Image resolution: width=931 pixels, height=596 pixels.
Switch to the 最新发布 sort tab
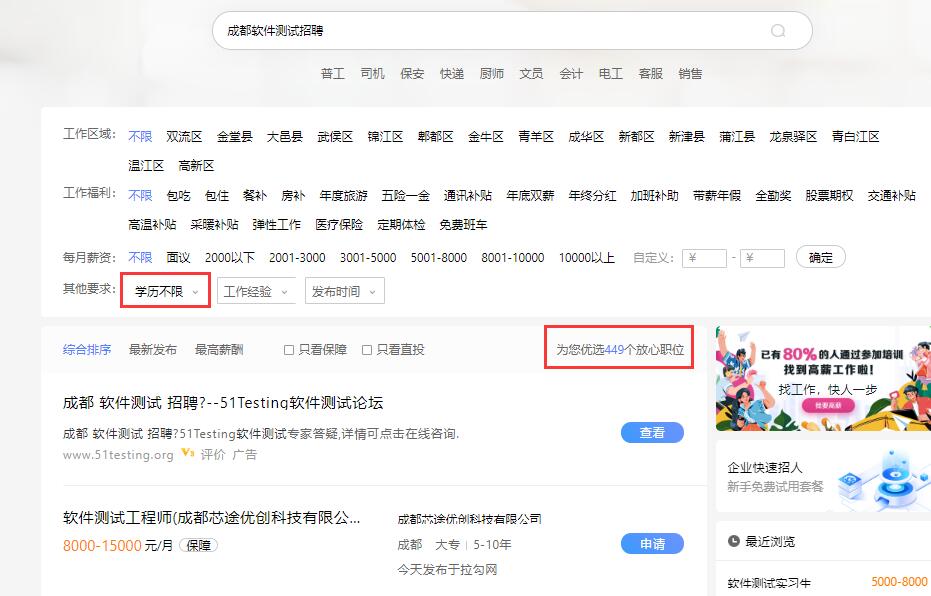click(x=152, y=350)
